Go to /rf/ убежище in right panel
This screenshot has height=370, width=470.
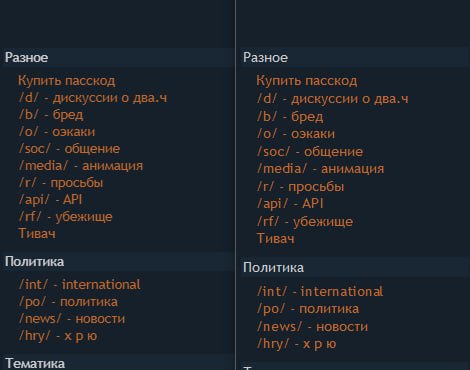(x=305, y=222)
